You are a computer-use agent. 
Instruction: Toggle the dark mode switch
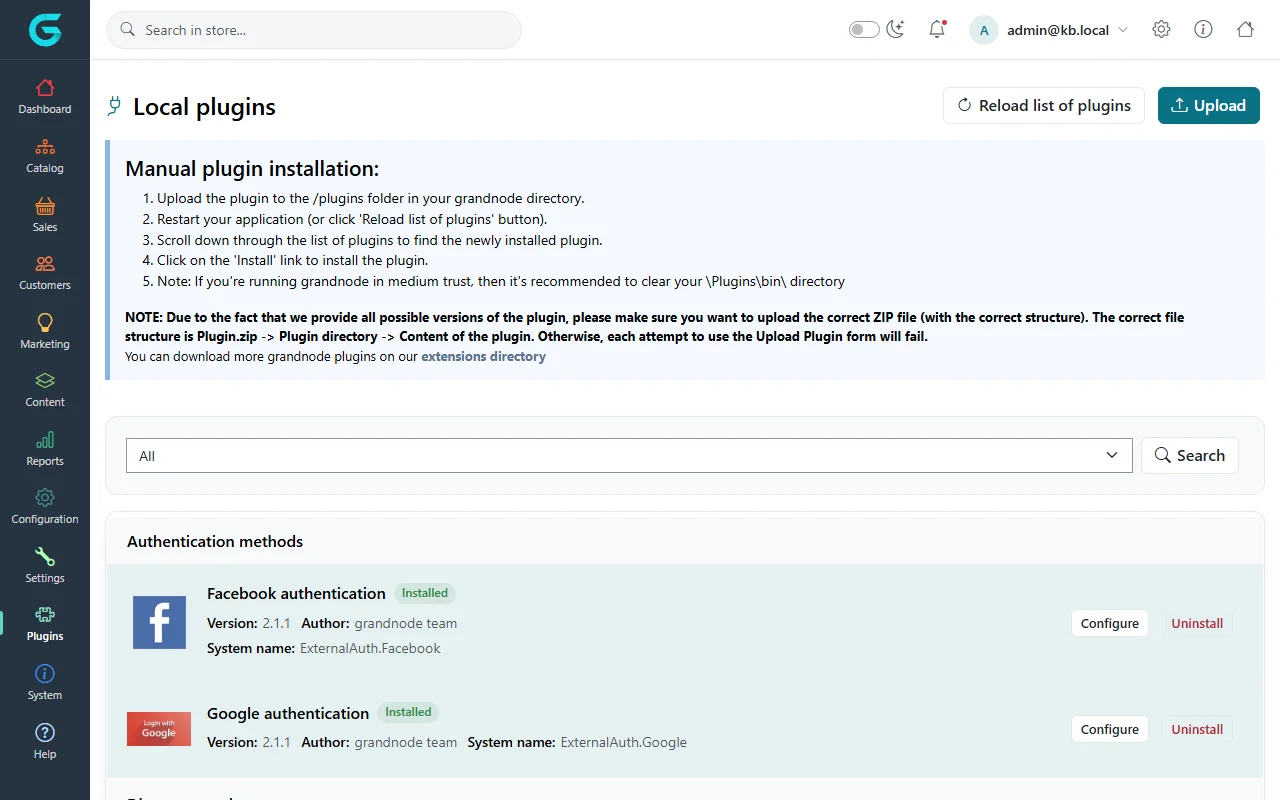click(x=864, y=30)
